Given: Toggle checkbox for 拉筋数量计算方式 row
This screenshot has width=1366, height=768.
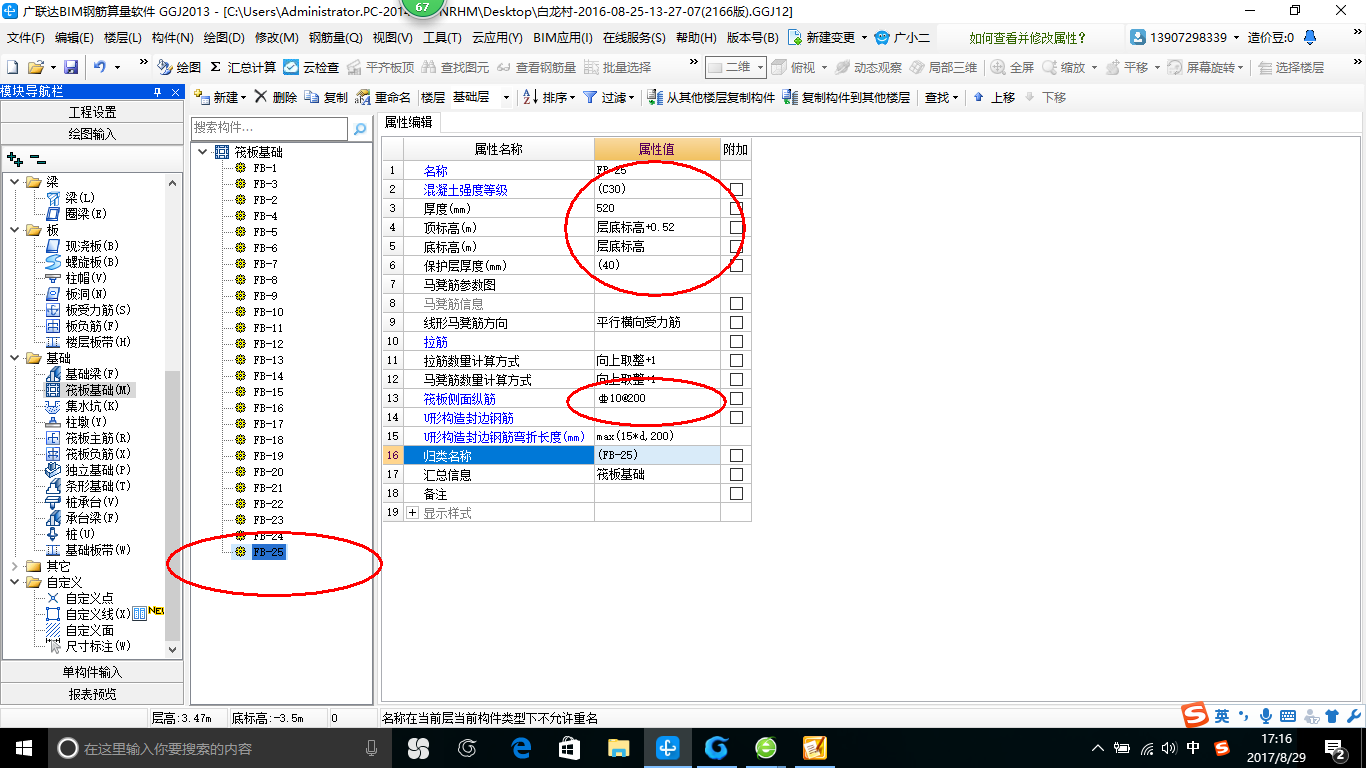Looking at the screenshot, I should (x=736, y=361).
